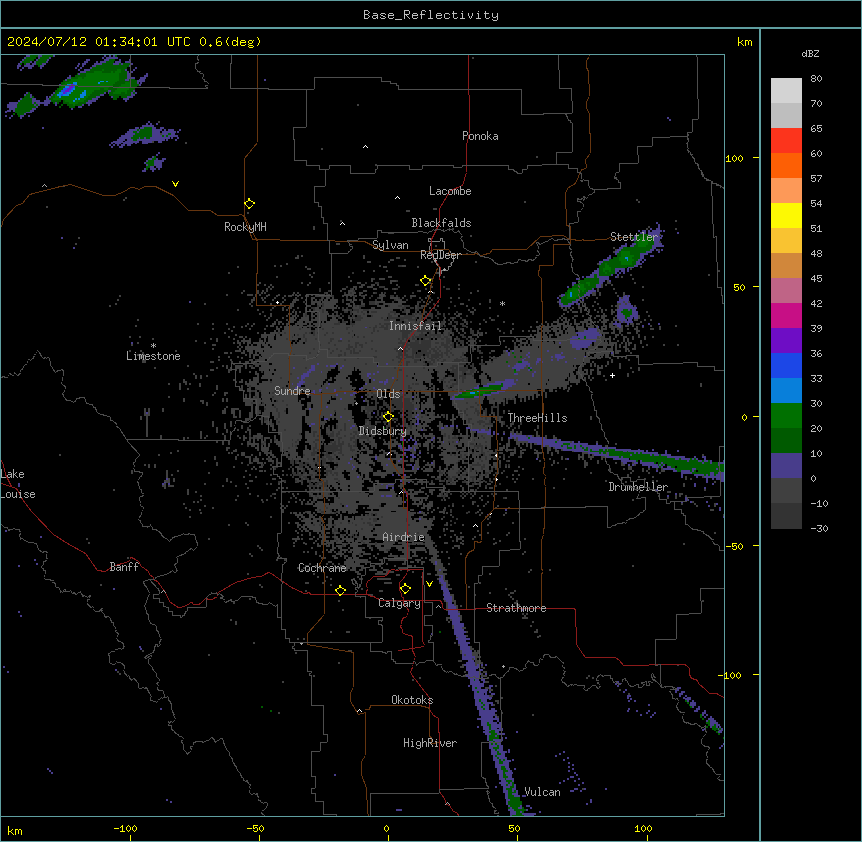
Task: Pick the bright green 30–20 dBZ legend swatch
Action: [x=786, y=416]
